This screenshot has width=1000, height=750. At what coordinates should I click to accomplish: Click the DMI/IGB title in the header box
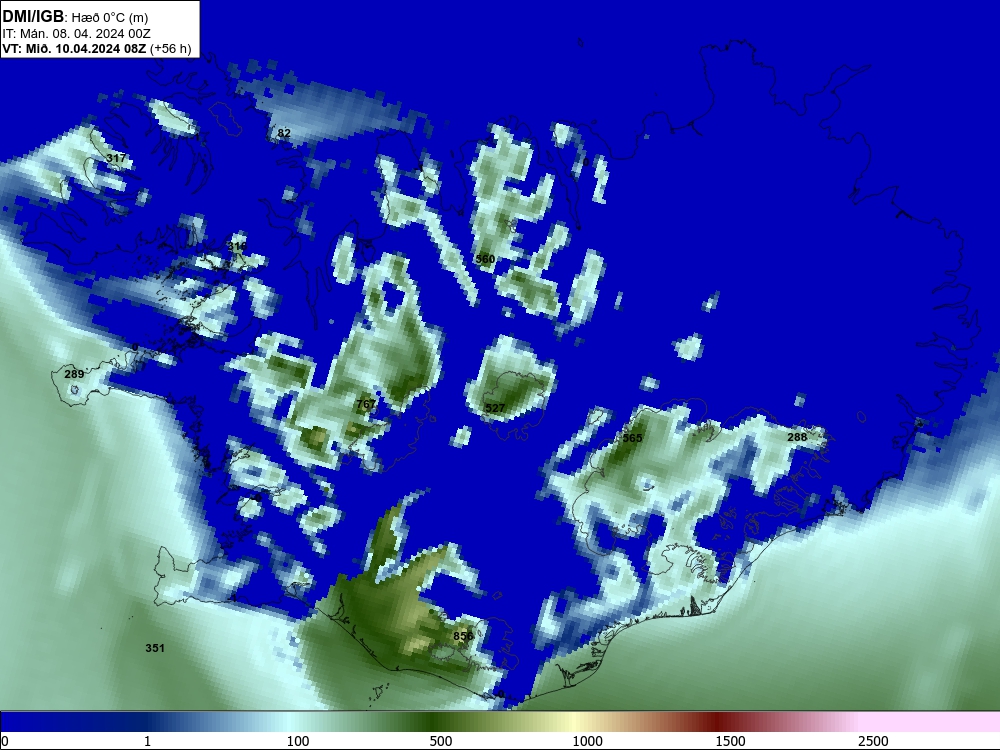tap(33, 17)
